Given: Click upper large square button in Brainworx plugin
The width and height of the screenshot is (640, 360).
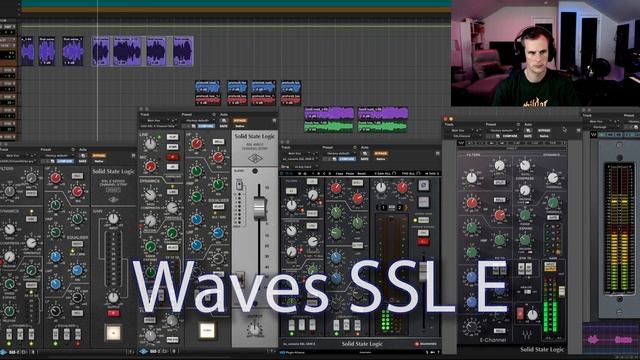Looking at the screenshot, I should coord(423,186).
